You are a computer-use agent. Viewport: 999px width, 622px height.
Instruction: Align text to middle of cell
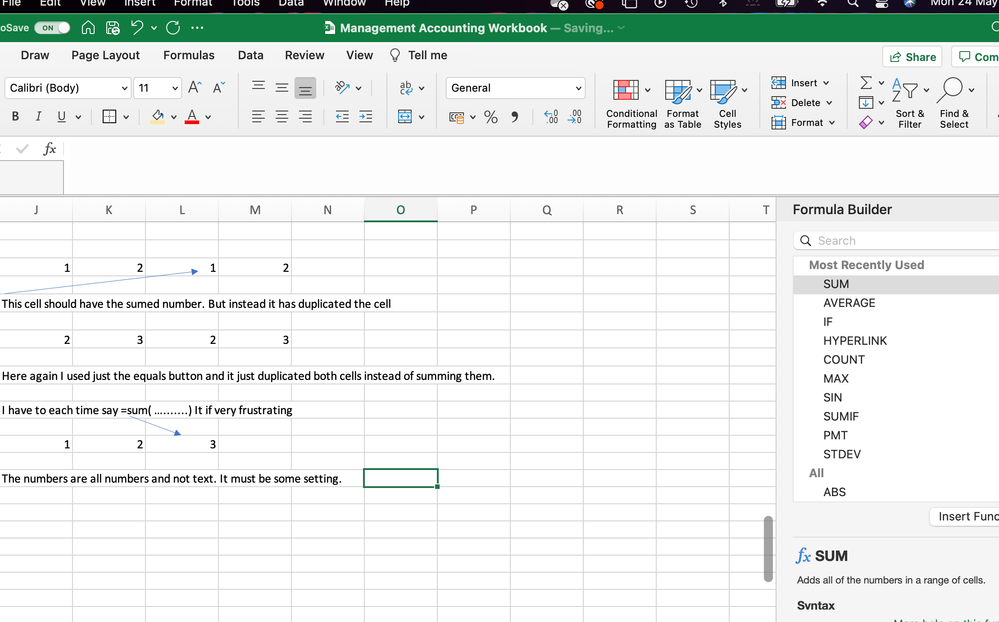[x=282, y=87]
